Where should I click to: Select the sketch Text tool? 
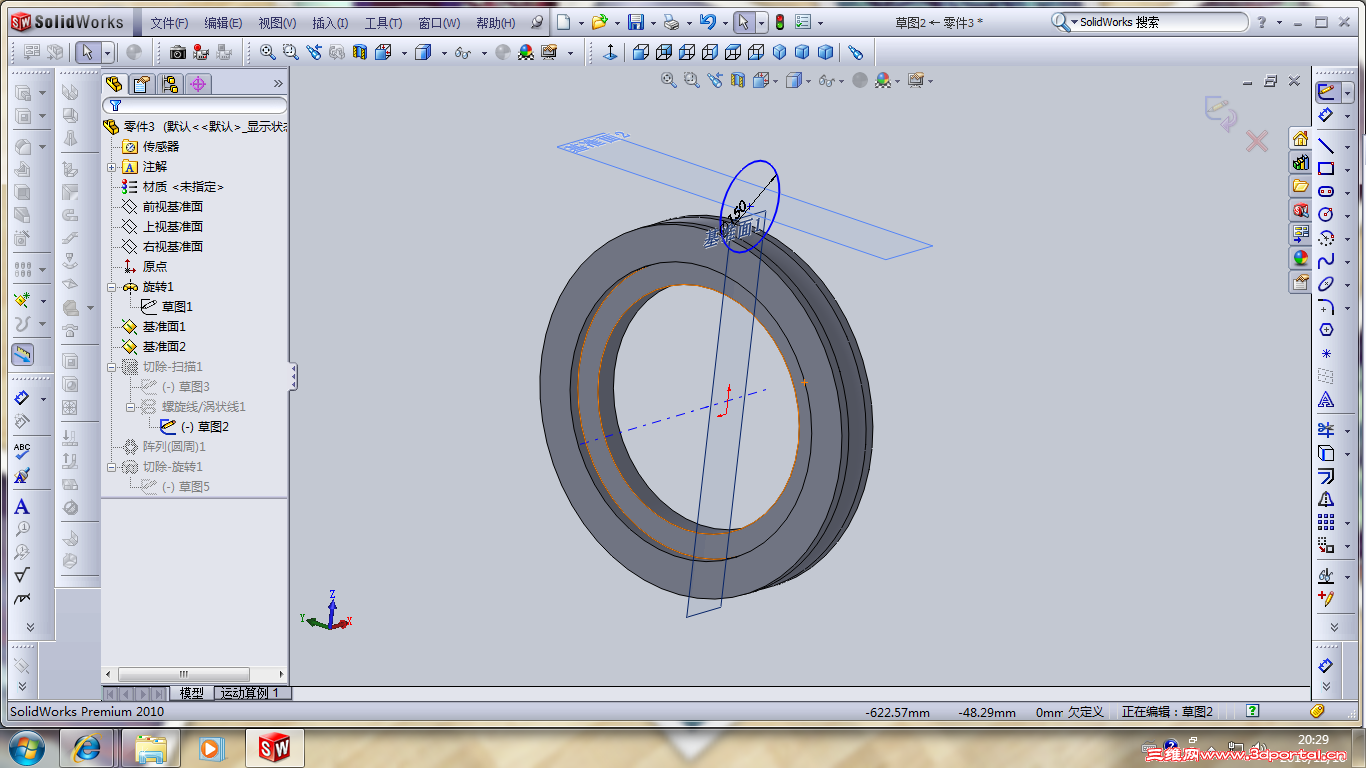point(1326,400)
